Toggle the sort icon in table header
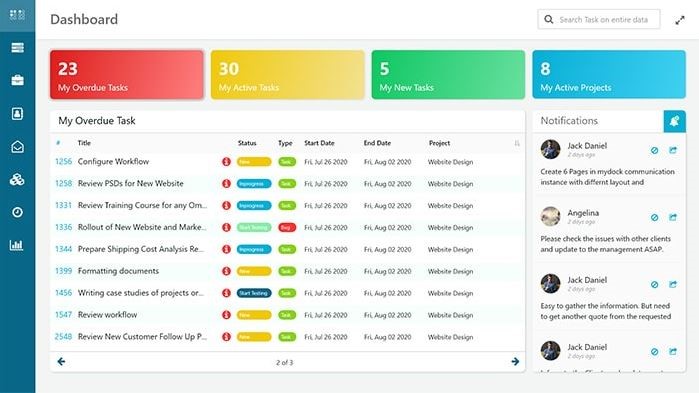Viewport: 699px width, 393px height. 517,143
